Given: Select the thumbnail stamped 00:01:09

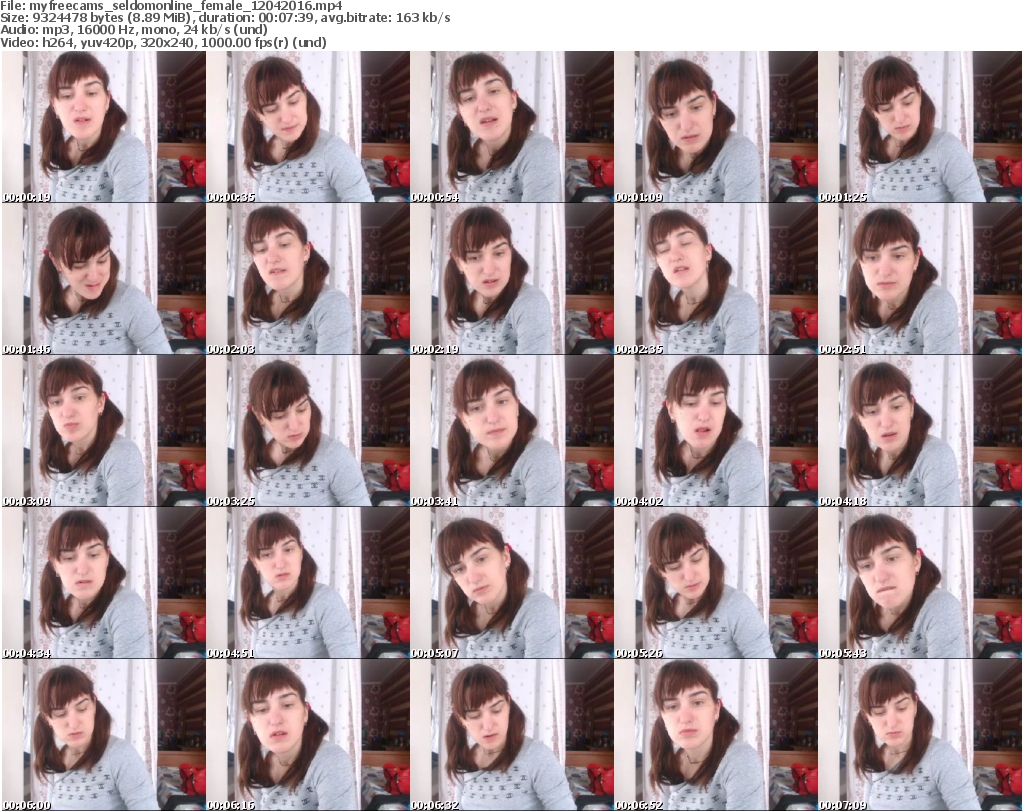Looking at the screenshot, I should tap(716, 127).
